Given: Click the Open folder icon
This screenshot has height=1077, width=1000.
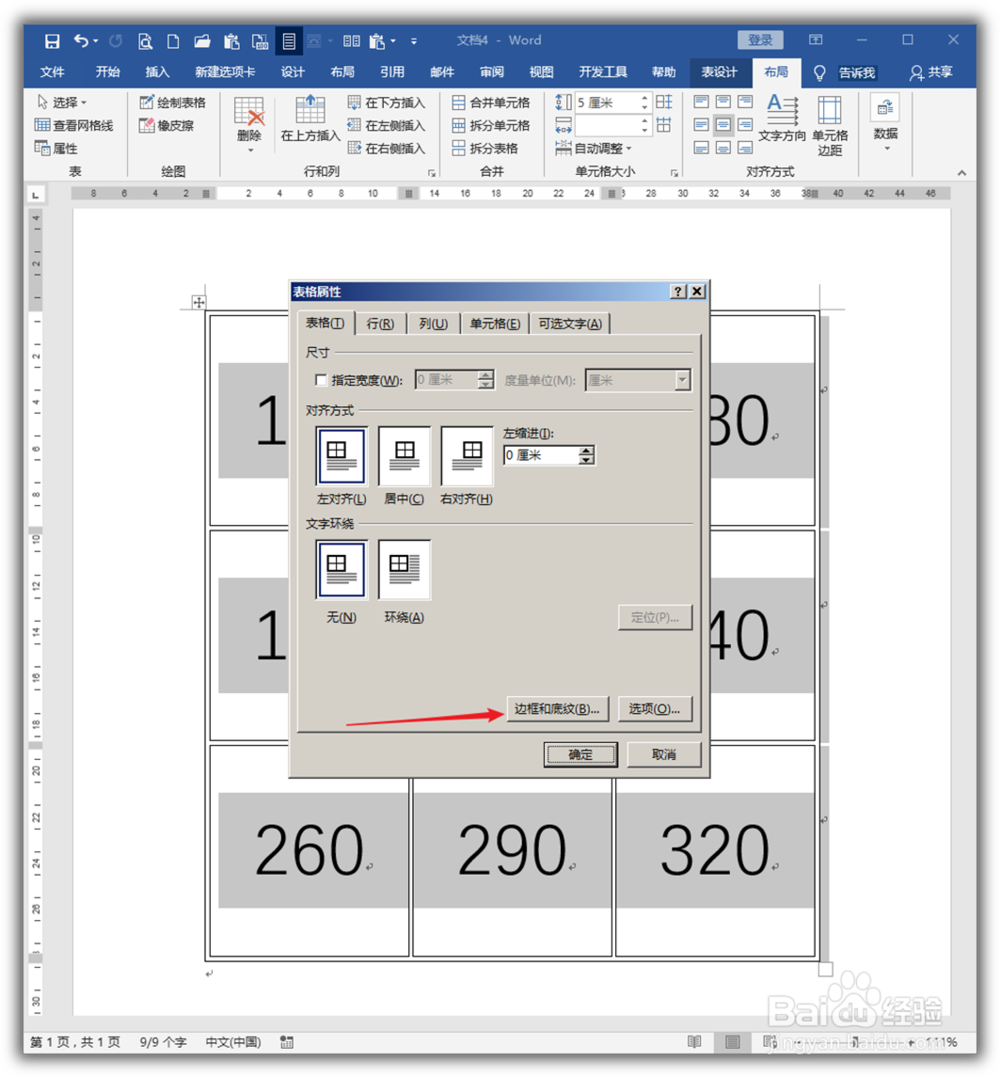Looking at the screenshot, I should [202, 41].
